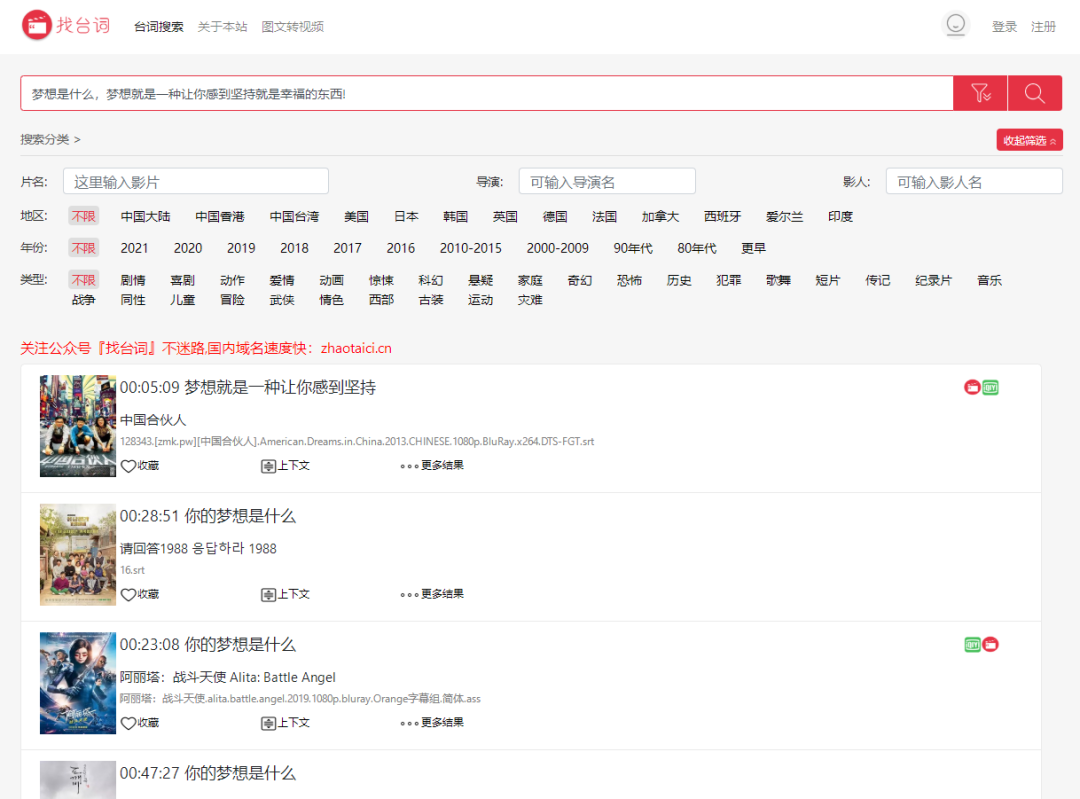Select 悬疑 genre filter
Viewport: 1080px width, 799px height.
[x=480, y=280]
